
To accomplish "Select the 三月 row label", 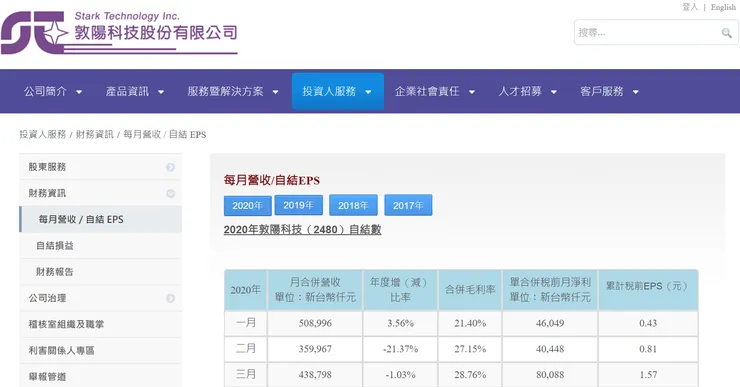I will tap(246, 374).
